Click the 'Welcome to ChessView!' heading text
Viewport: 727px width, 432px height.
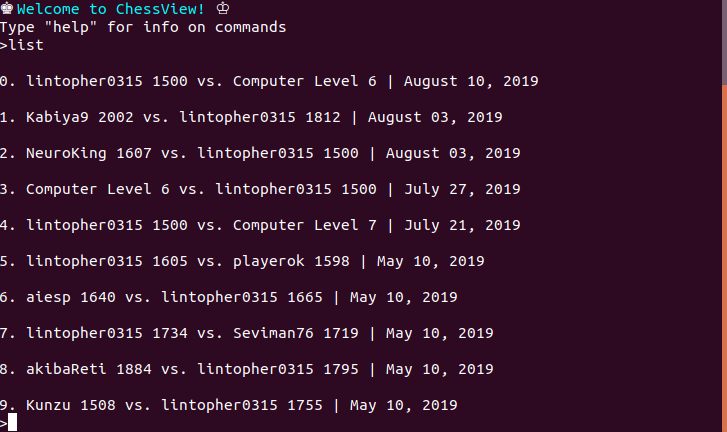pos(111,9)
